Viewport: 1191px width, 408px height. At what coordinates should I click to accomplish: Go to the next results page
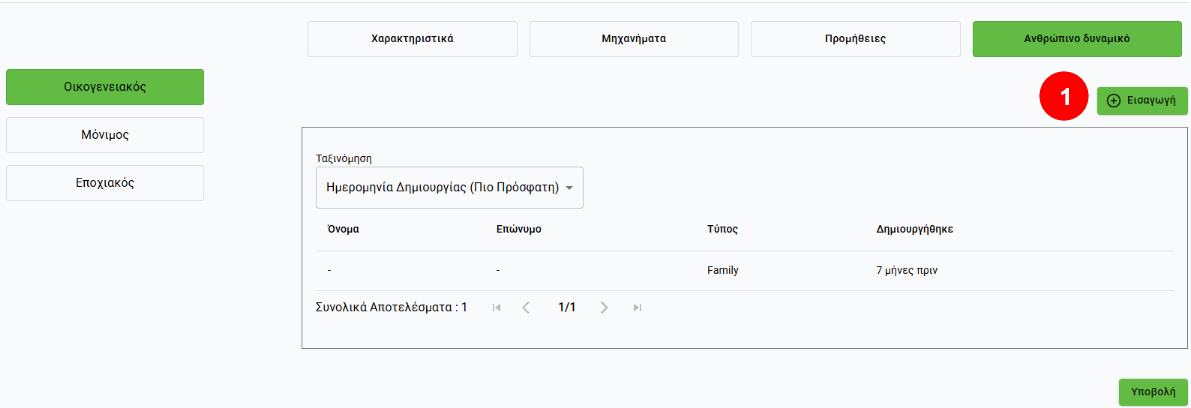pos(604,308)
